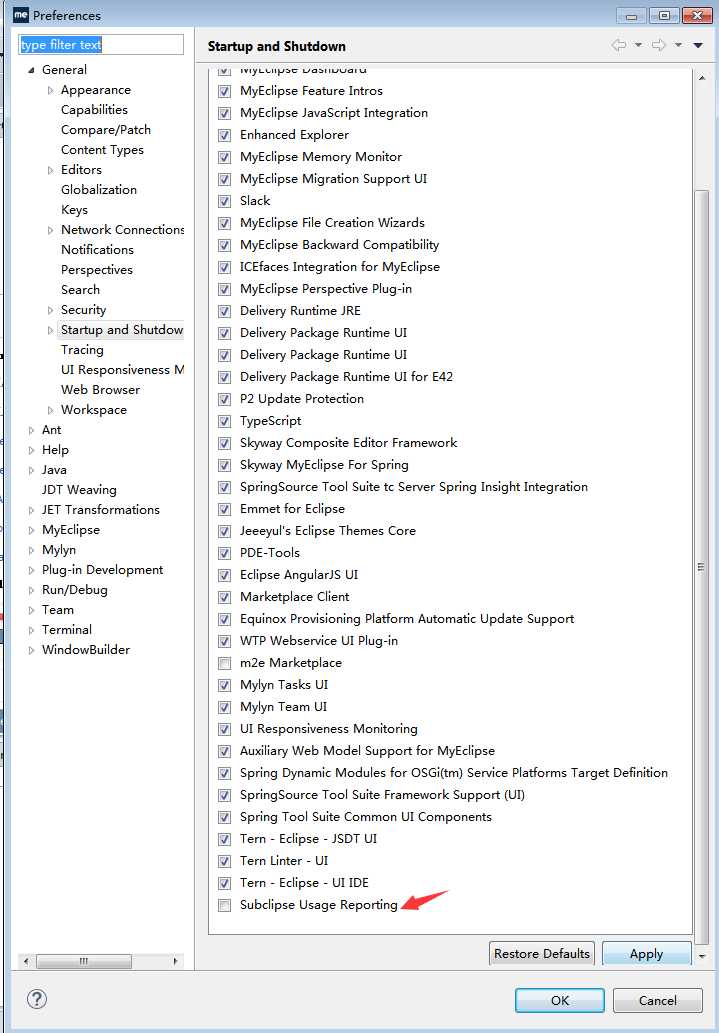Click the MyEclipse icon in the title bar
Screen dimensions: 719x1033
pos(21,14)
